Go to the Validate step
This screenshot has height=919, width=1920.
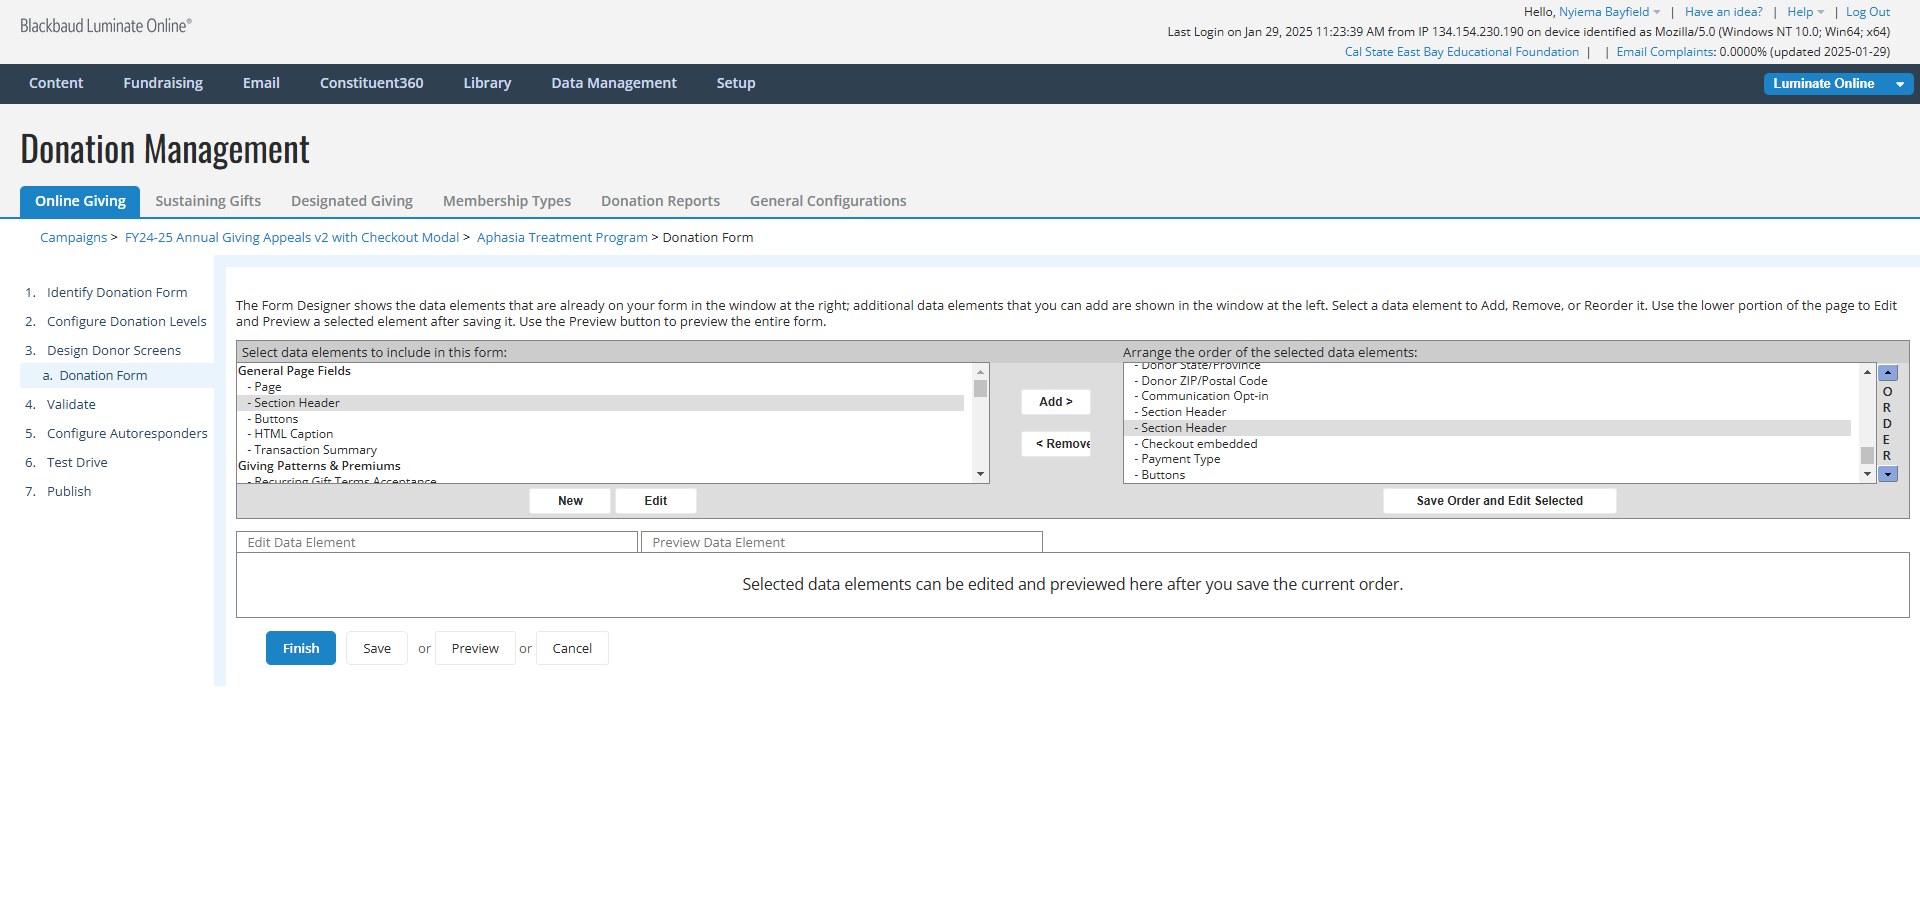point(71,405)
